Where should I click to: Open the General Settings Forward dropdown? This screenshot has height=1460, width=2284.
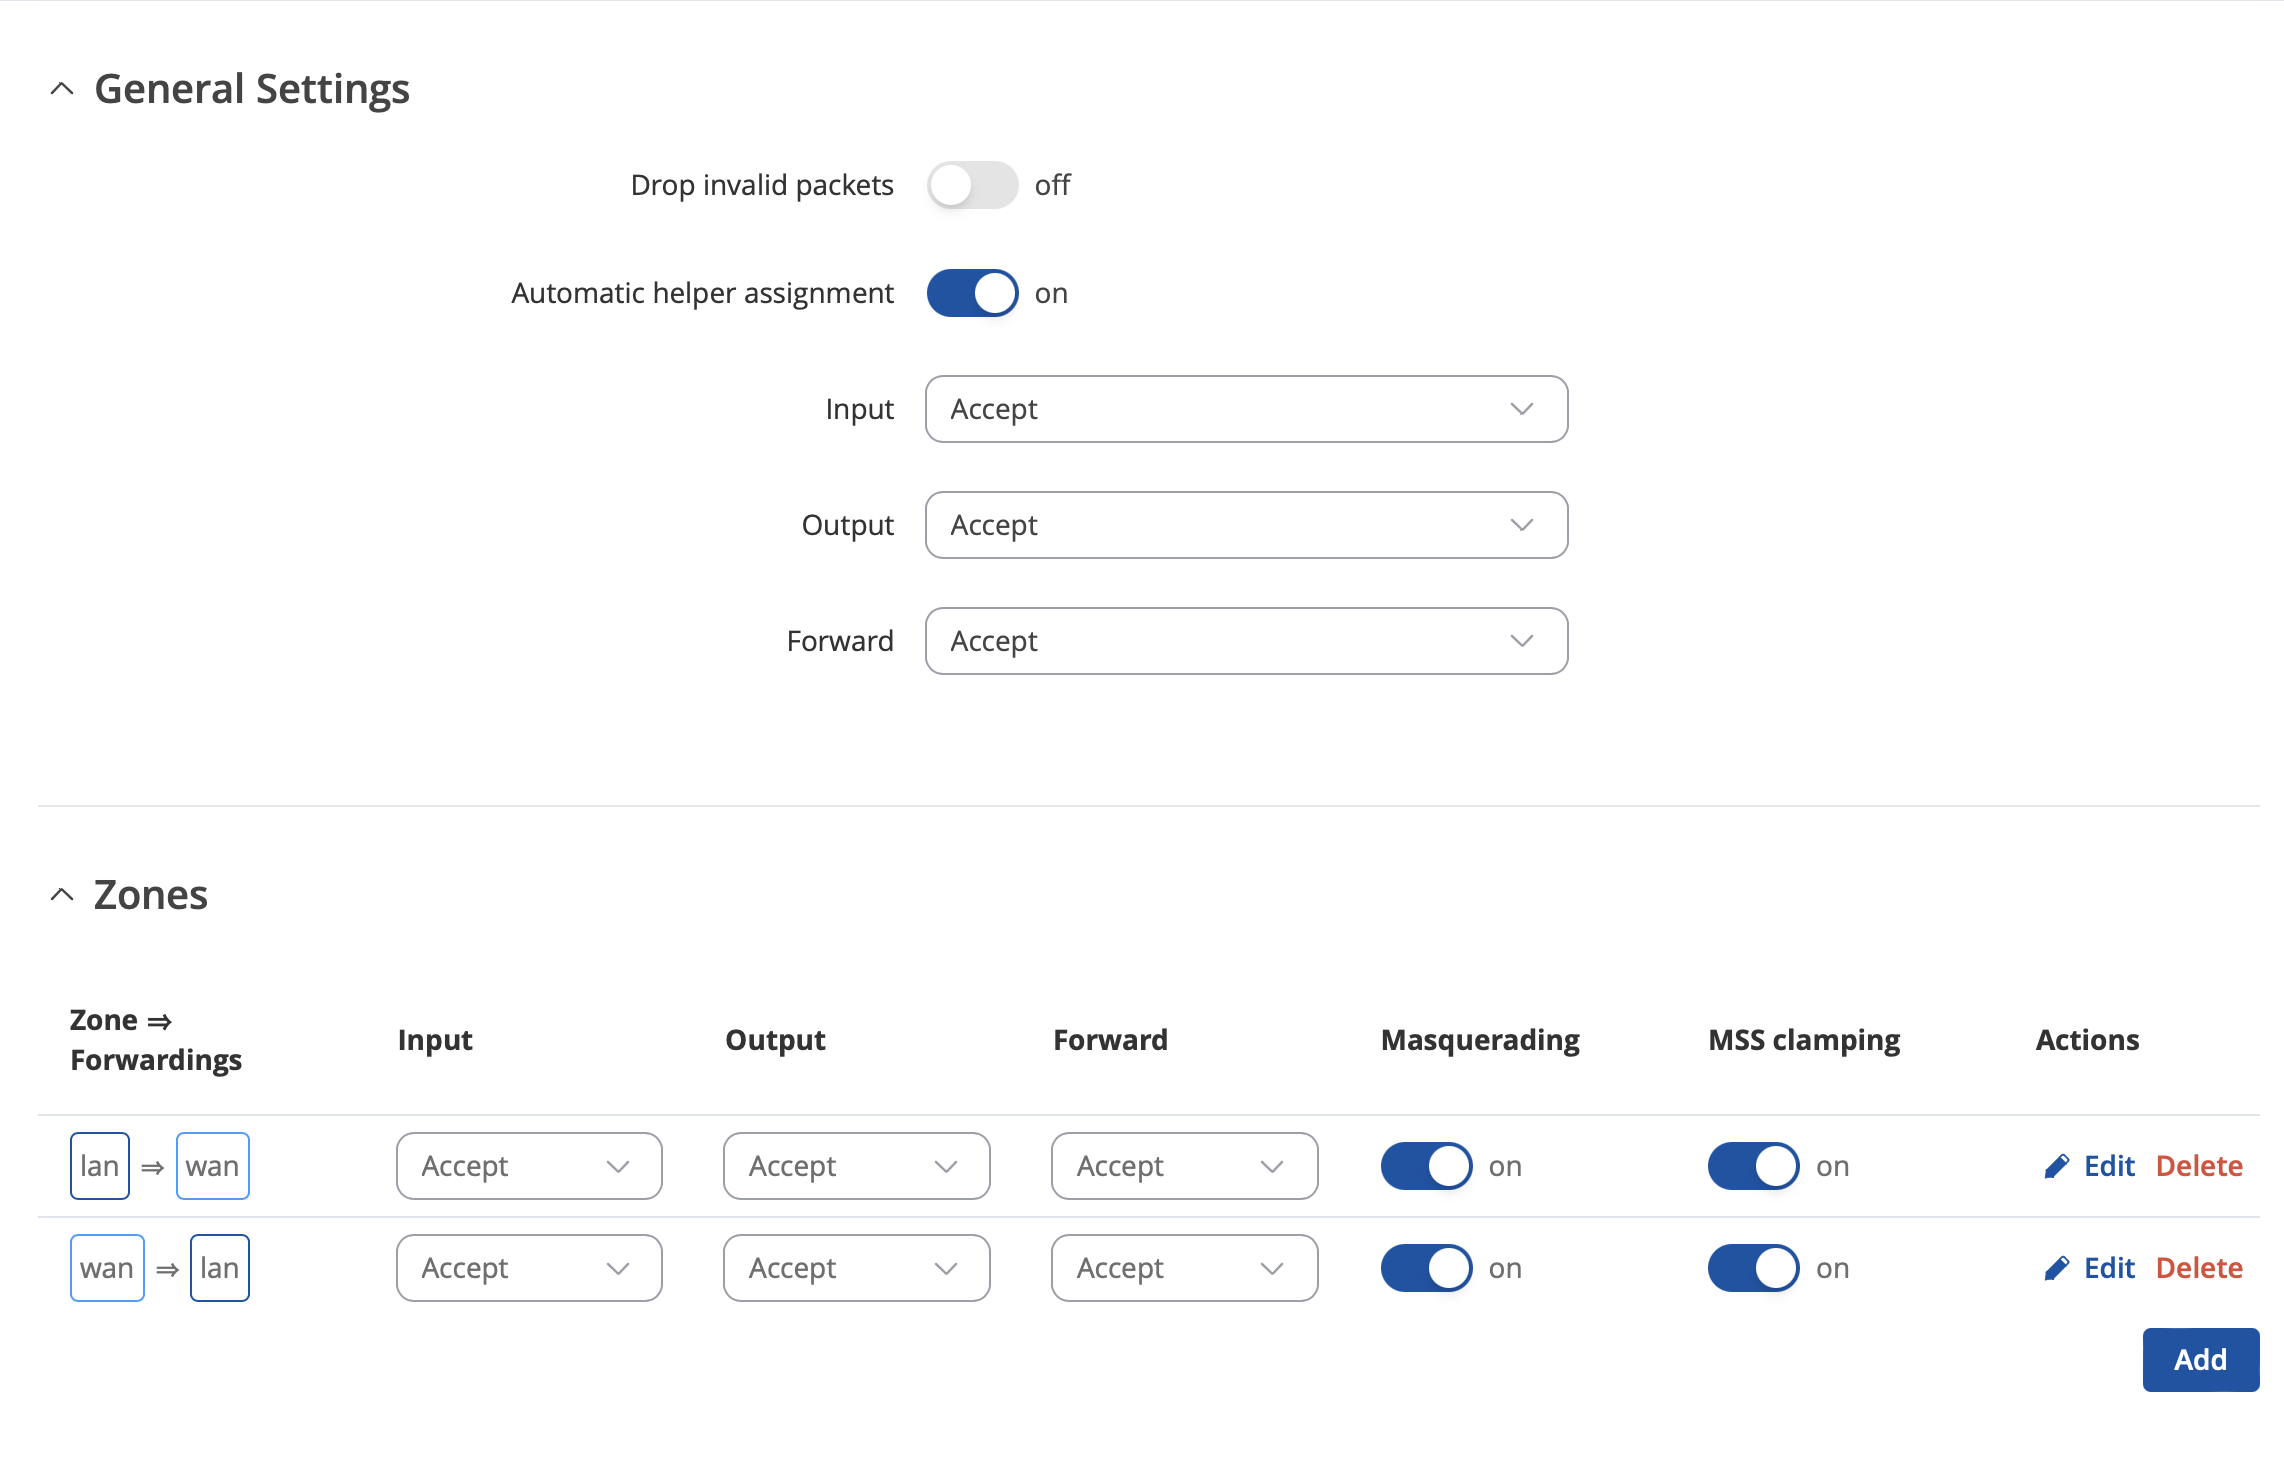pyautogui.click(x=1246, y=641)
